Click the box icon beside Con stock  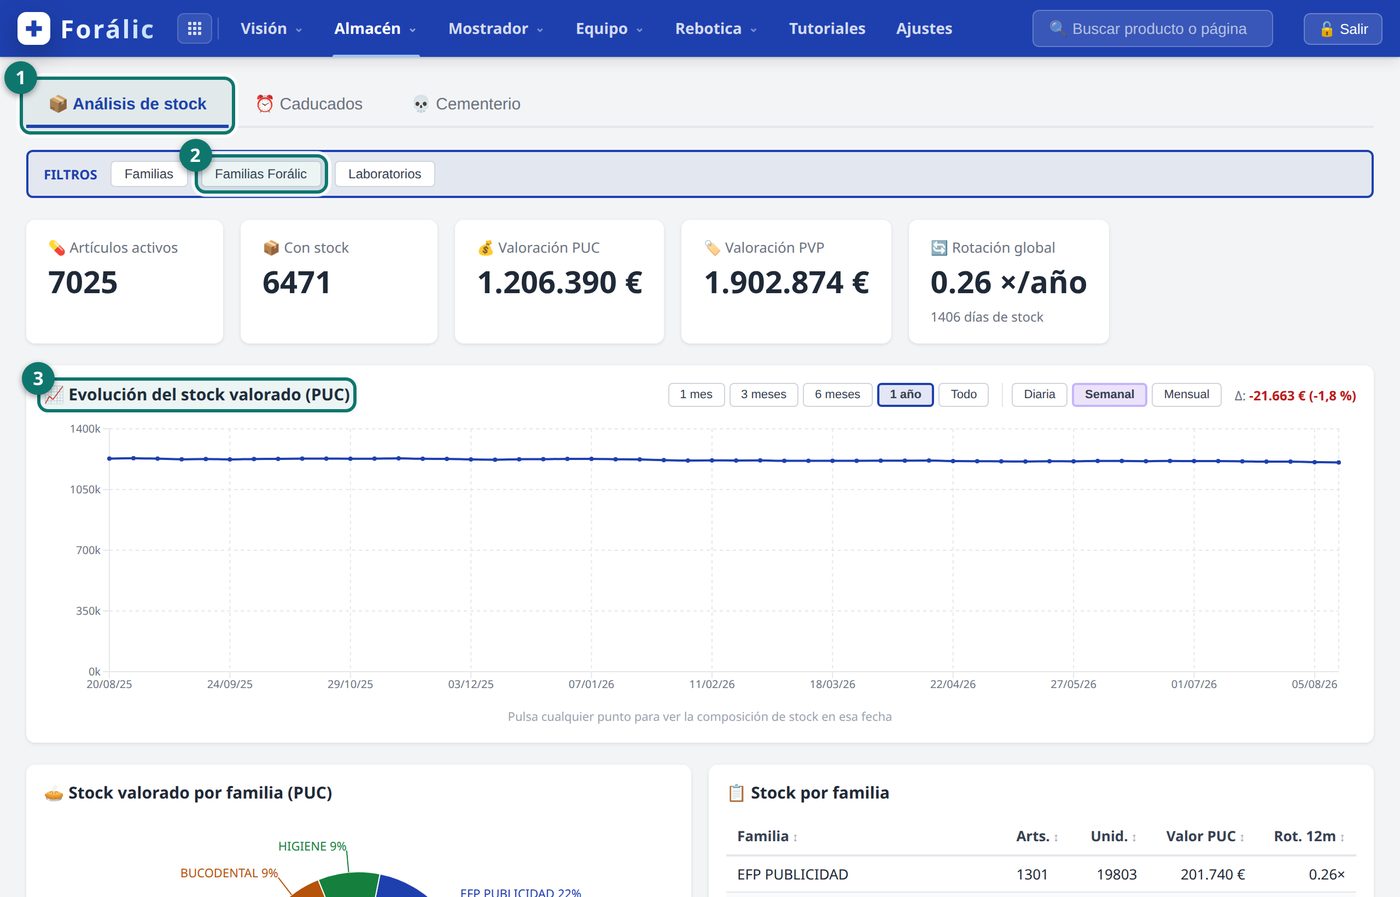click(271, 248)
